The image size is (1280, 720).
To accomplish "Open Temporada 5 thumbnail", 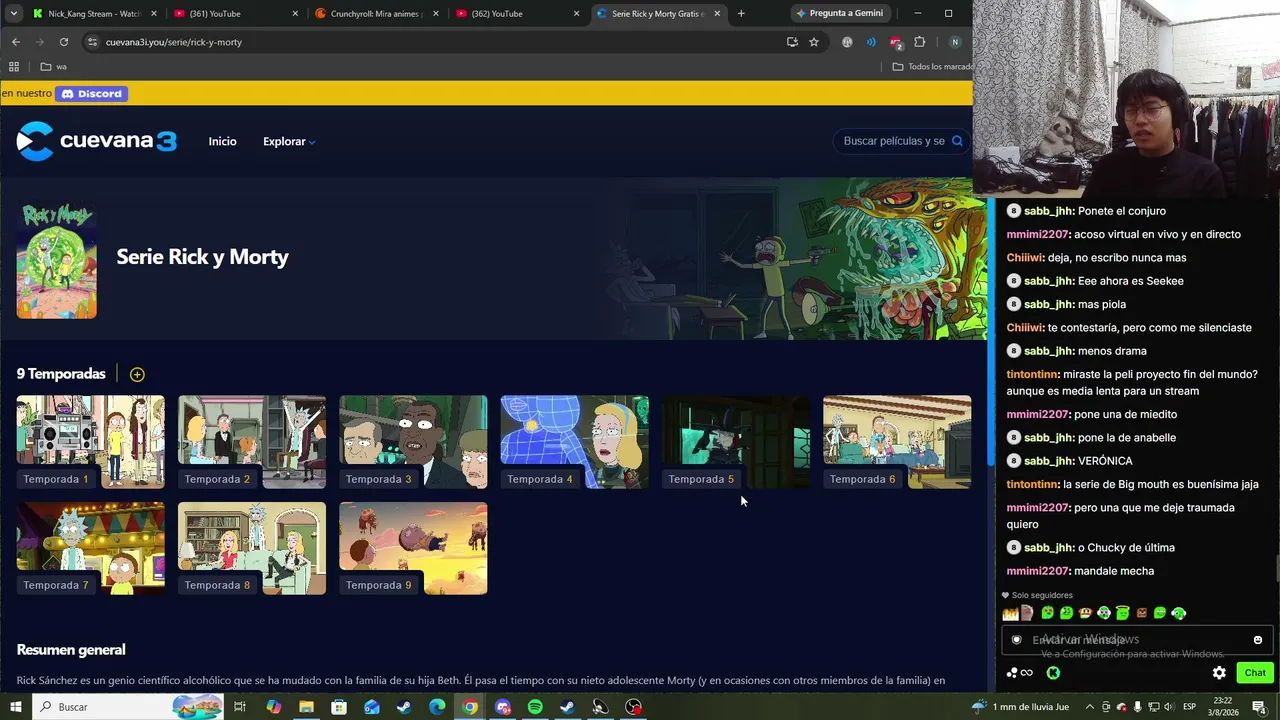I will tap(736, 442).
